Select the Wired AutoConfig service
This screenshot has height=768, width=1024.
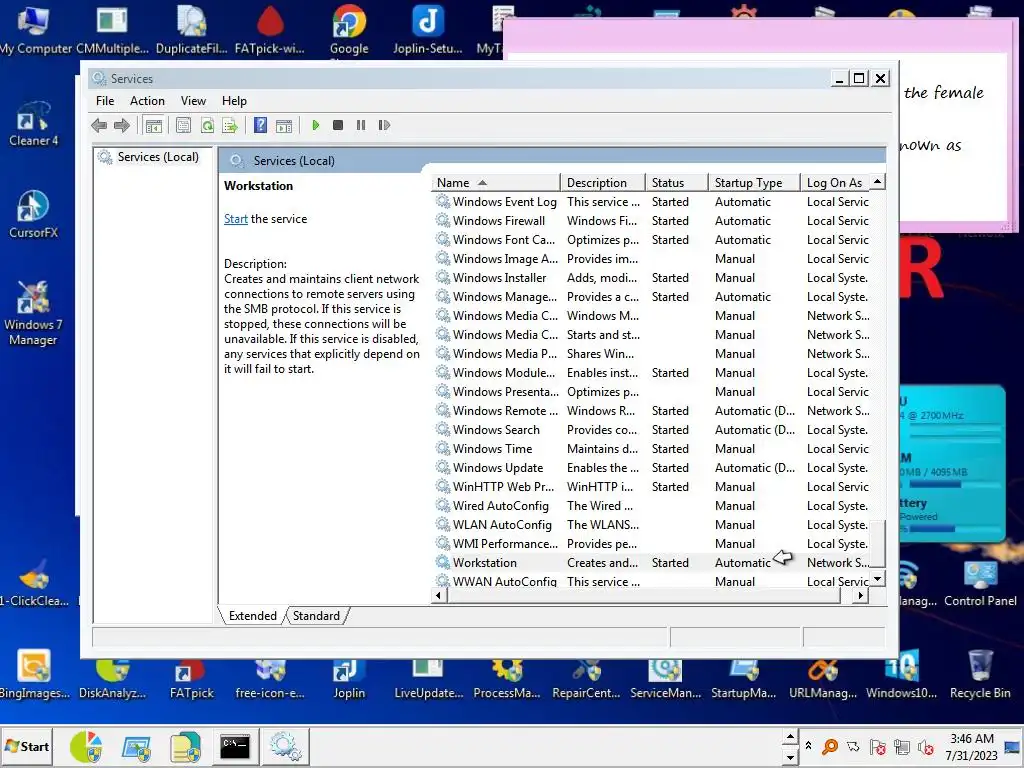pyautogui.click(x=652, y=505)
